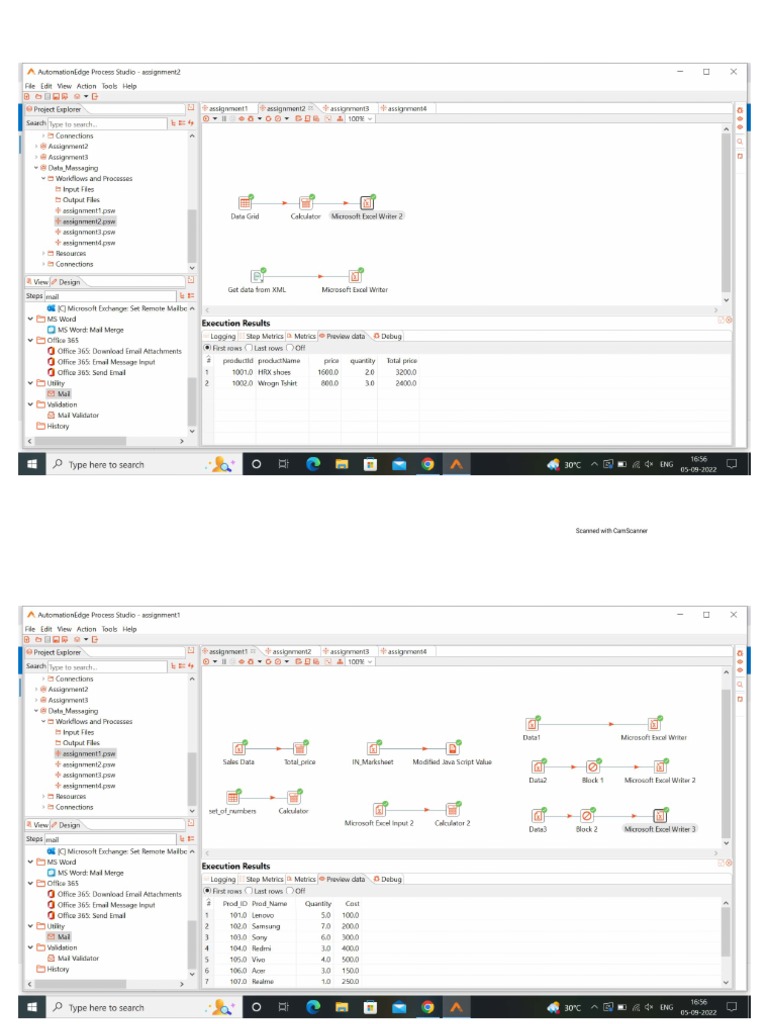Click the Steps search field in assignment2 window
The width and height of the screenshot is (768, 1024).
coord(110,296)
